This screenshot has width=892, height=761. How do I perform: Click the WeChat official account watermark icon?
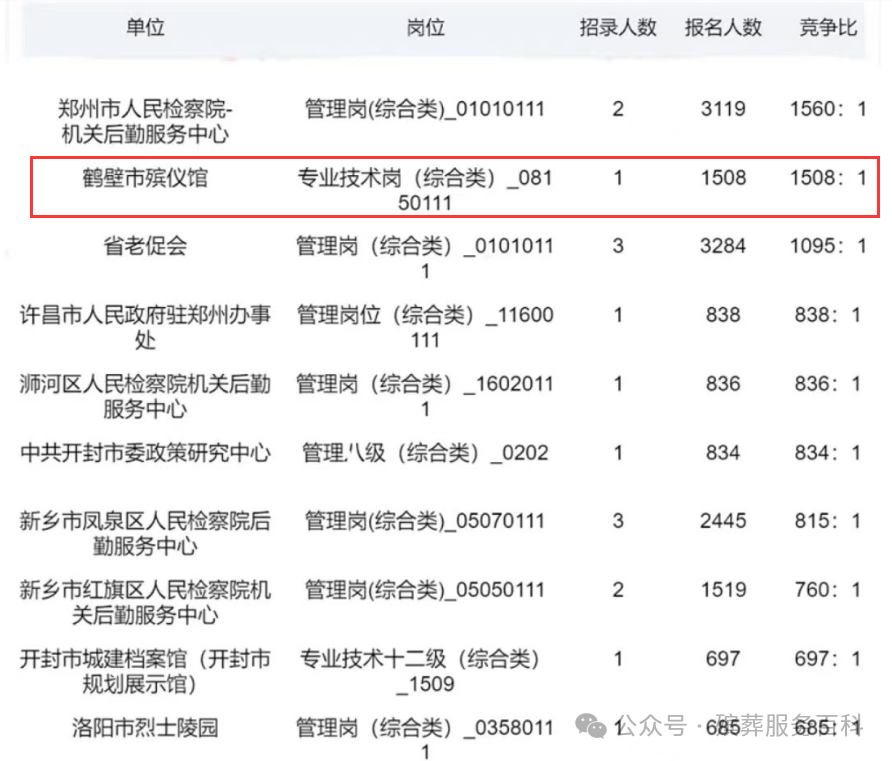point(596,726)
